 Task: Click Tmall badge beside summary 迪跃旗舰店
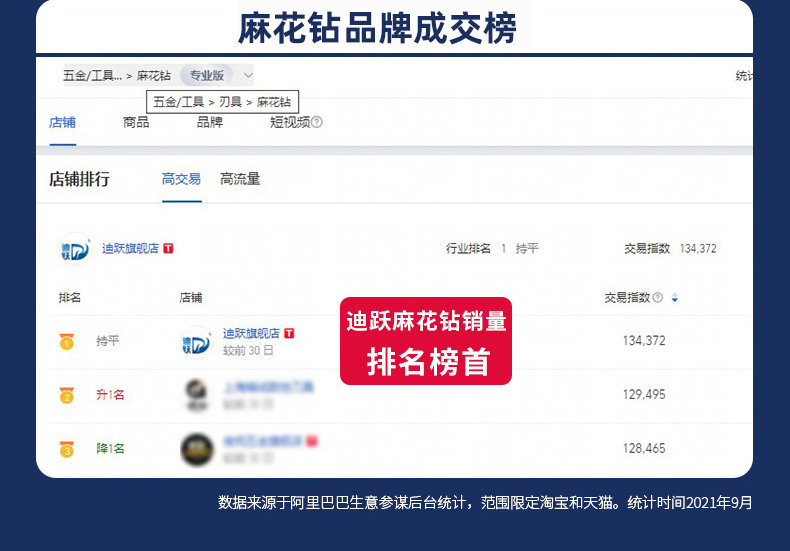point(168,248)
